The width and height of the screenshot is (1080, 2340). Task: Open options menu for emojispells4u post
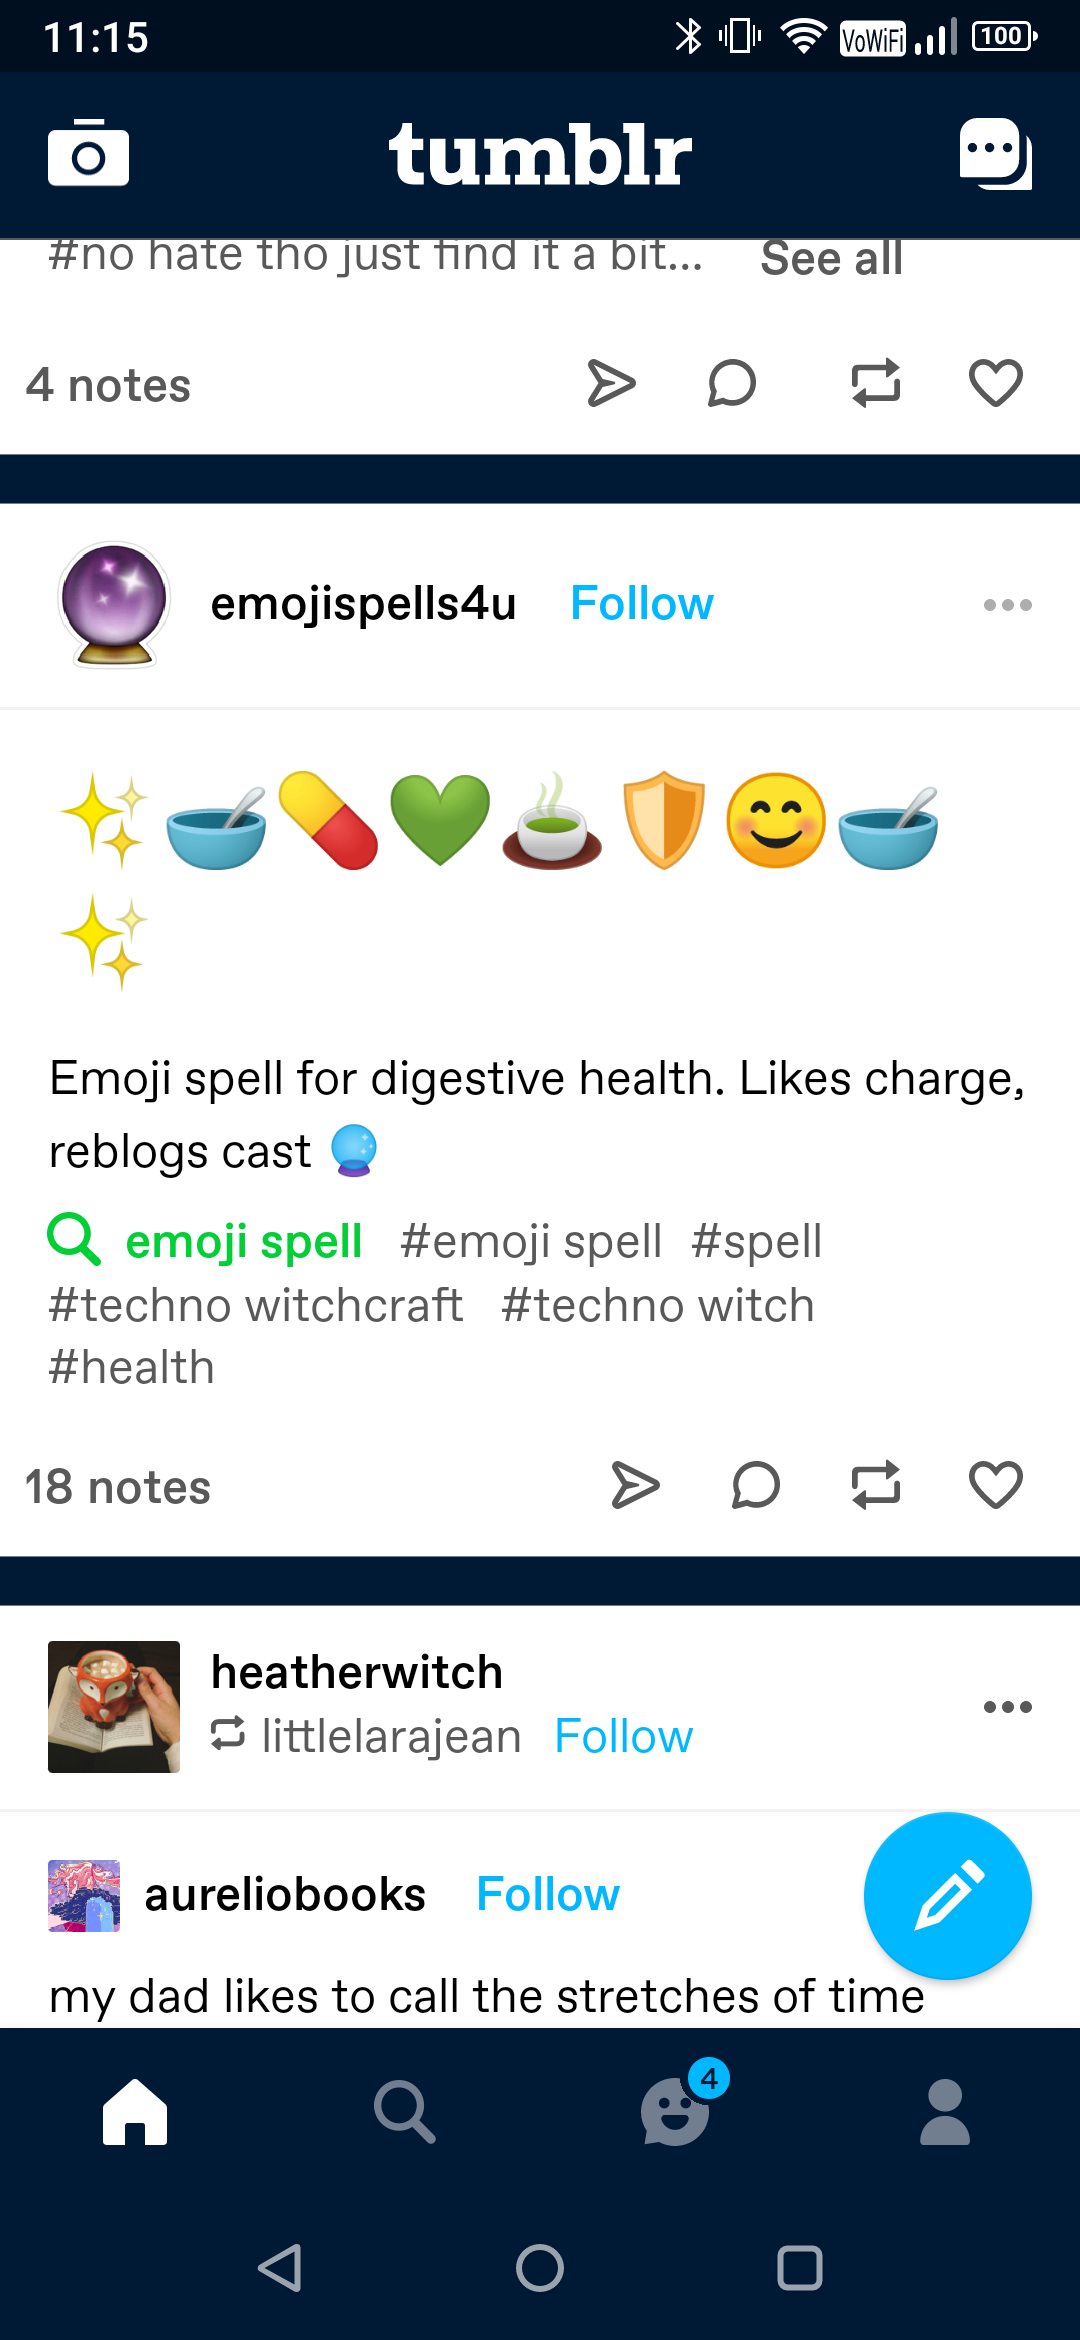1007,605
